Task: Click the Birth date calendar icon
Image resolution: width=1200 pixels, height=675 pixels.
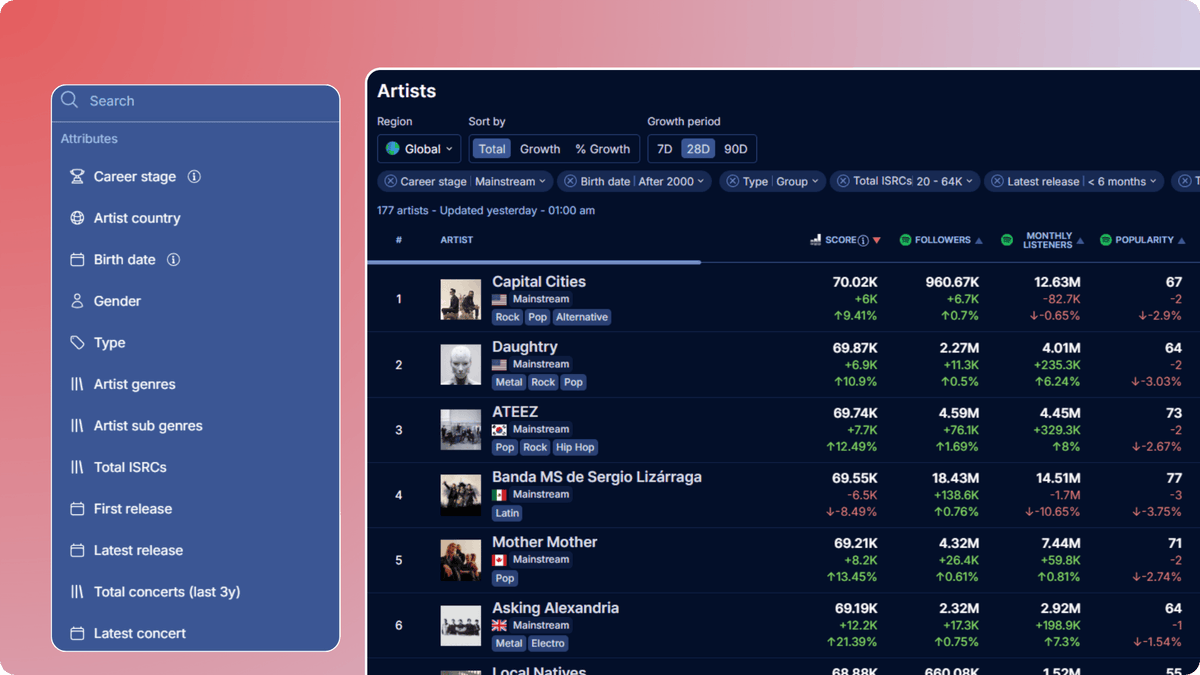Action: [77, 260]
